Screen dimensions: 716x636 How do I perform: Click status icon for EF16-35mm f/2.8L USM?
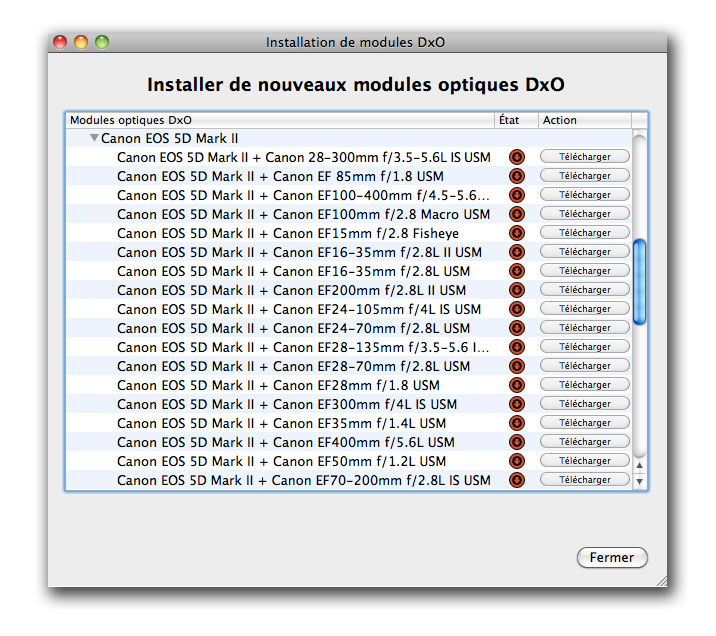point(516,271)
